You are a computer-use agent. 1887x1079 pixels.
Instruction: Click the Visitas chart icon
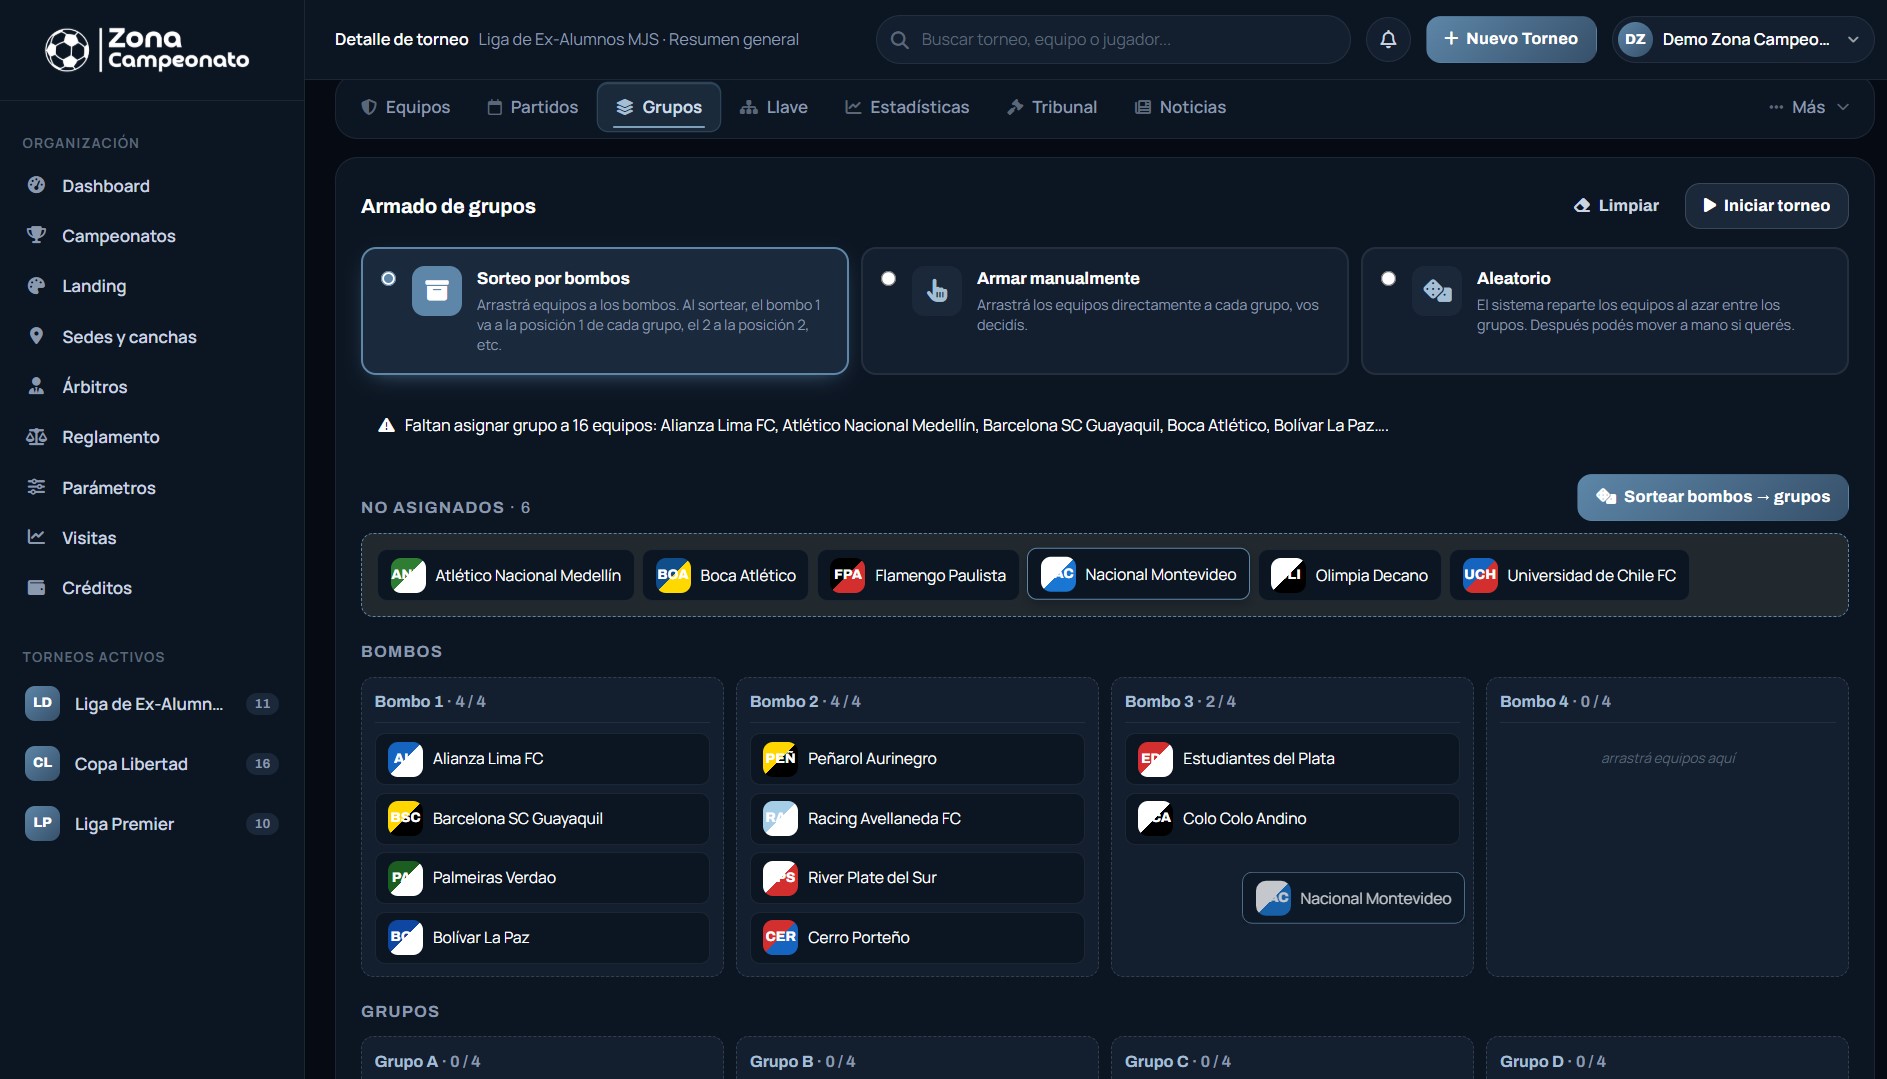37,537
